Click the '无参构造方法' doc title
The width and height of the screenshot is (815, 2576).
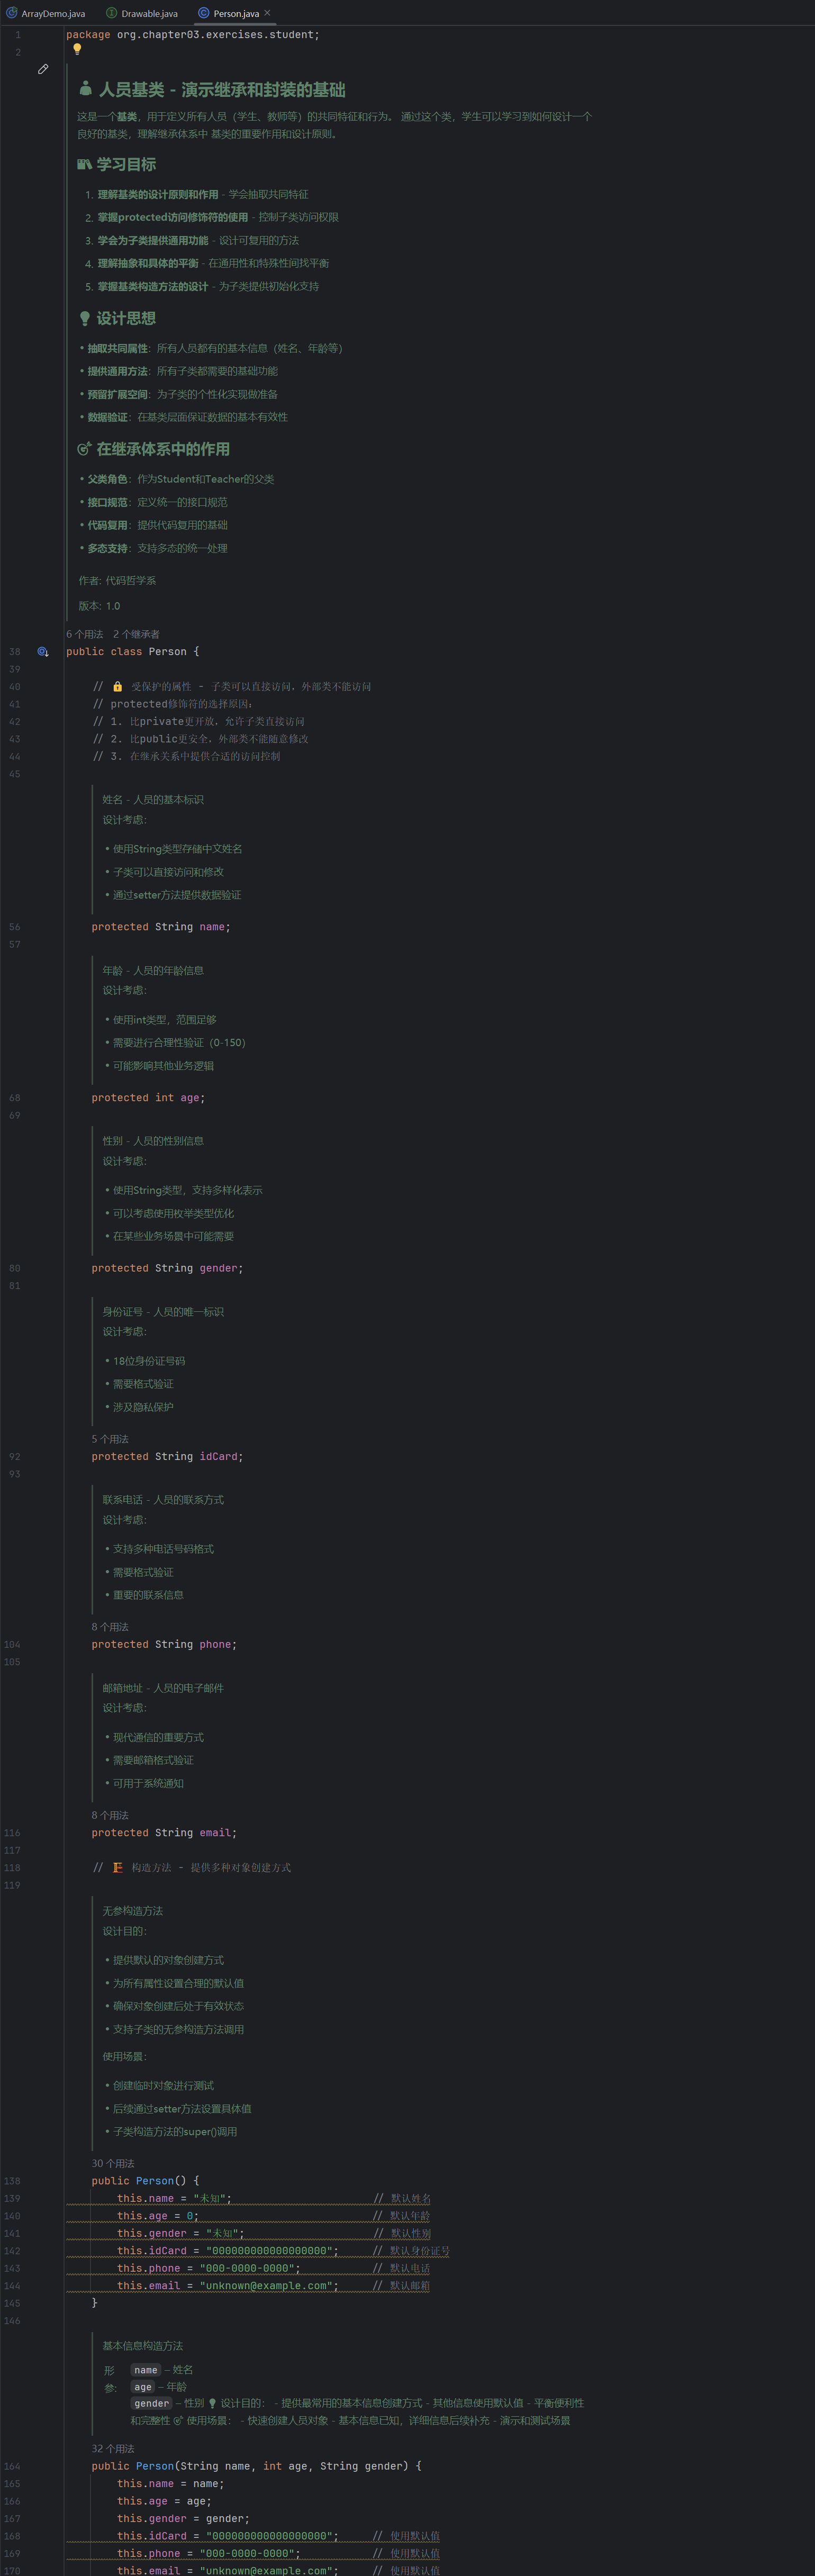pyautogui.click(x=132, y=1911)
